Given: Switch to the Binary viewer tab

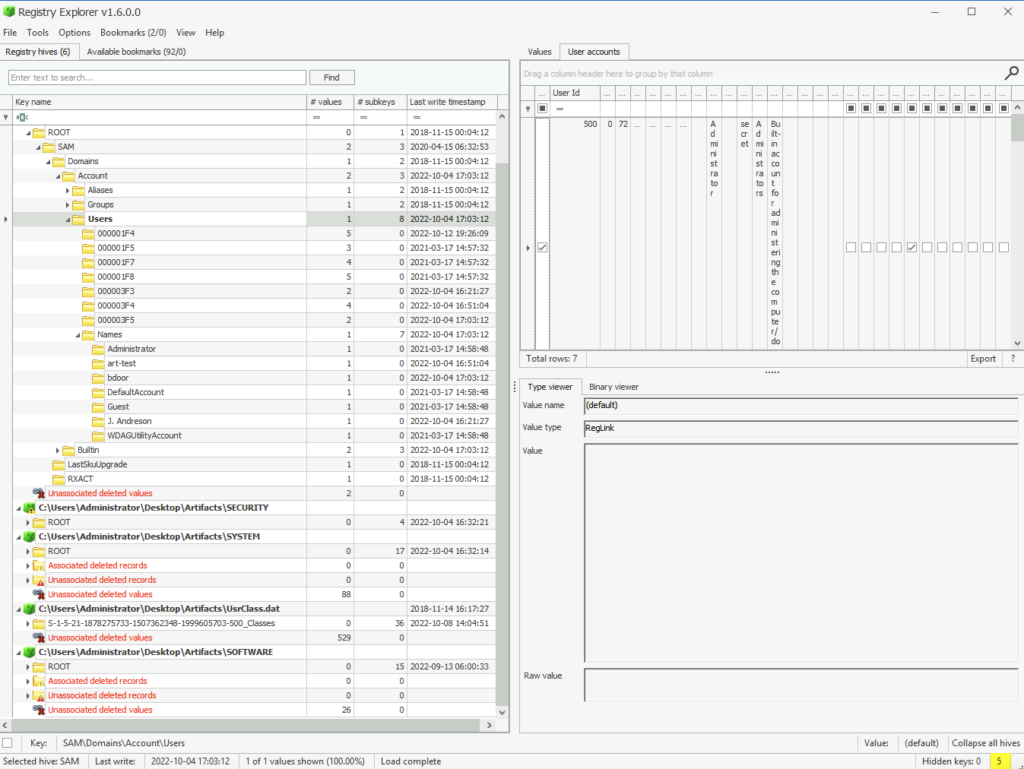Looking at the screenshot, I should pos(614,386).
